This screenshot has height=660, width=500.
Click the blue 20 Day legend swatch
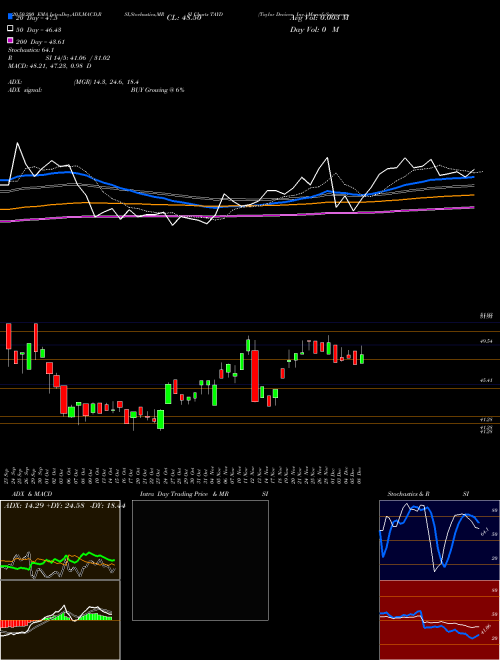[x=10, y=17]
